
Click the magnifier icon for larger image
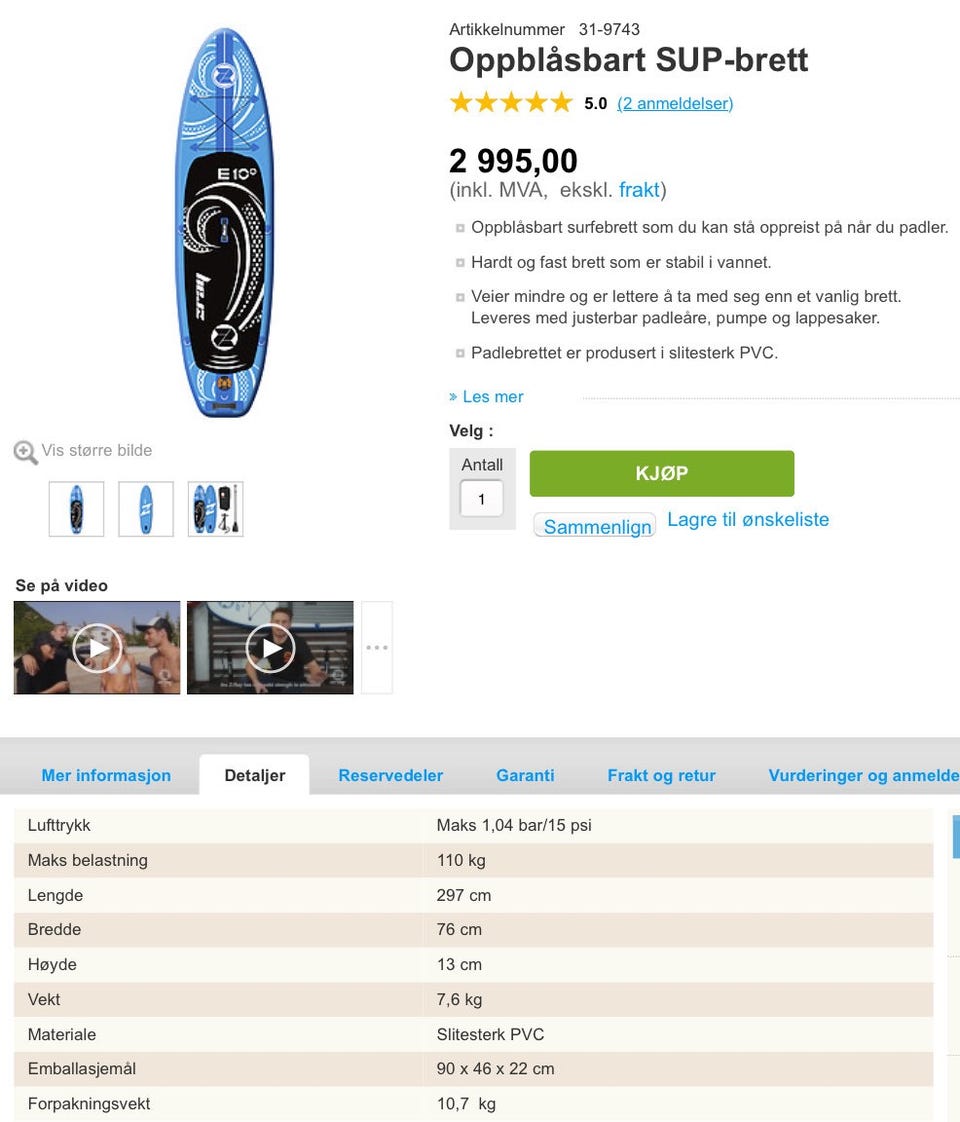(x=25, y=452)
